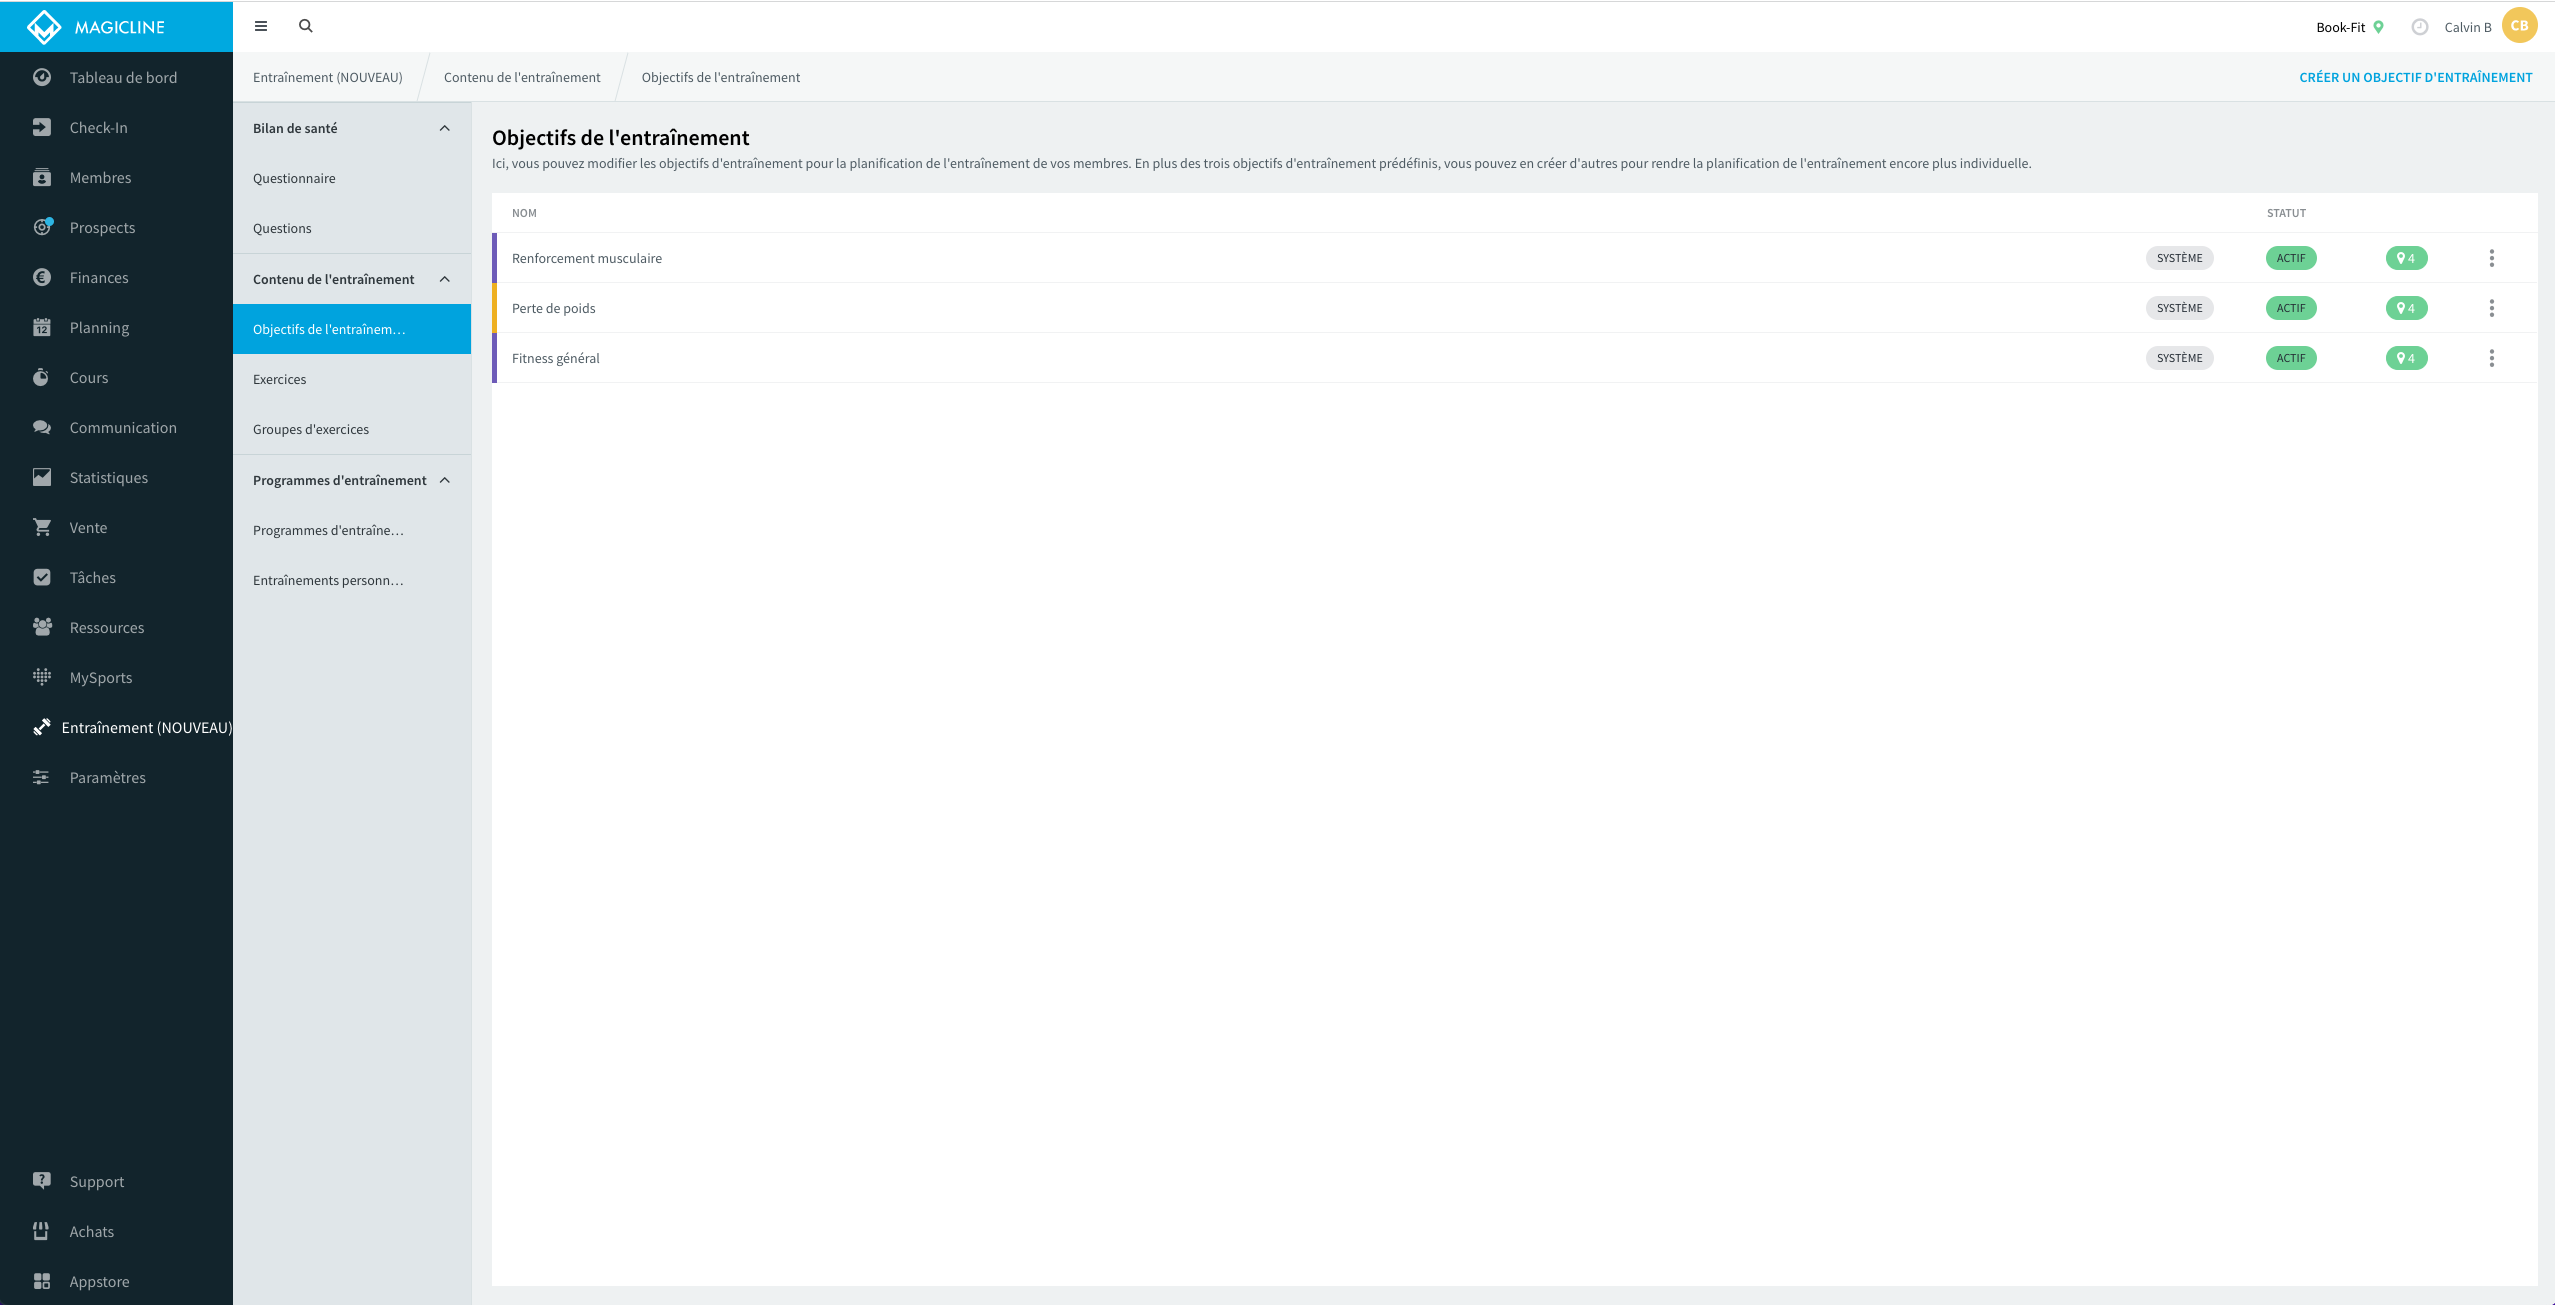Click the 4 locations badge for Renforcement musculaire
This screenshot has height=1305, width=2555.
pos(2406,258)
